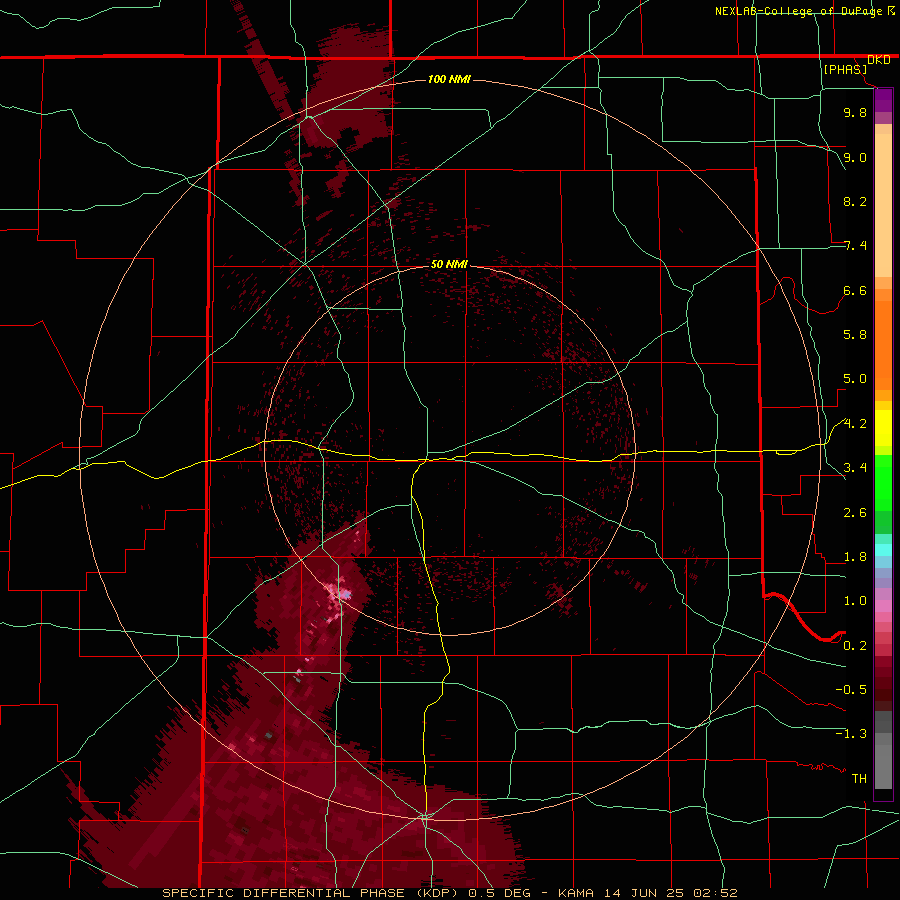
Task: Click the [PHAS] legend unit label
Action: pyautogui.click(x=845, y=69)
